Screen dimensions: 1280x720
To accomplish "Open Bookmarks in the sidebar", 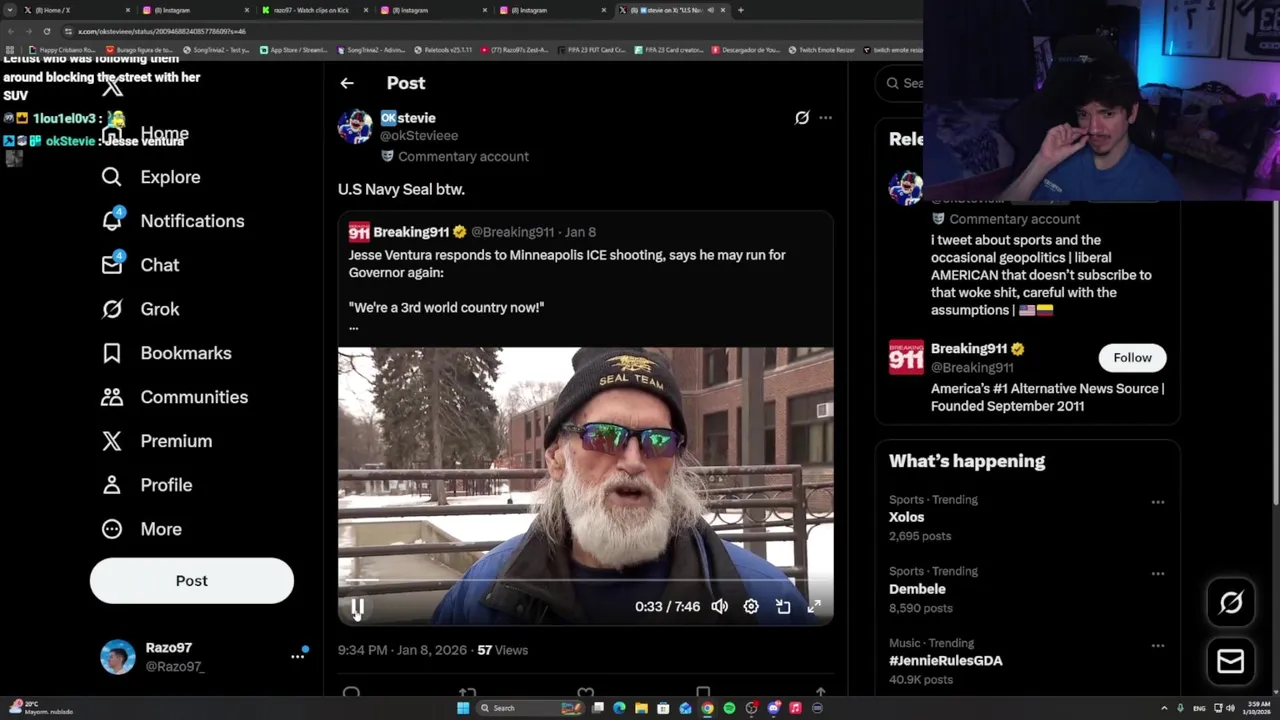I will click(x=166, y=353).
